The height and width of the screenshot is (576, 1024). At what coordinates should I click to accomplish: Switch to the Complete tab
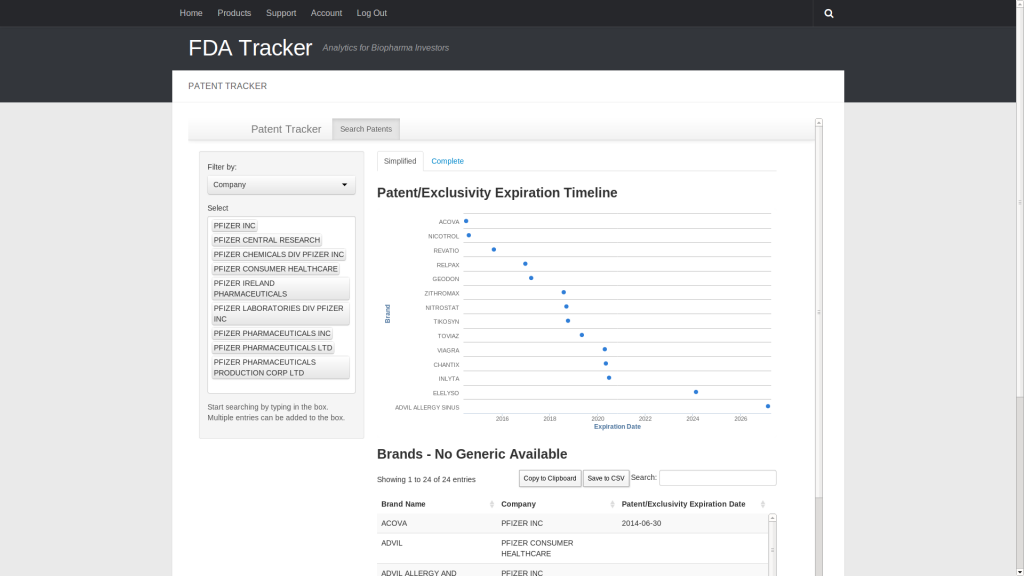[447, 161]
